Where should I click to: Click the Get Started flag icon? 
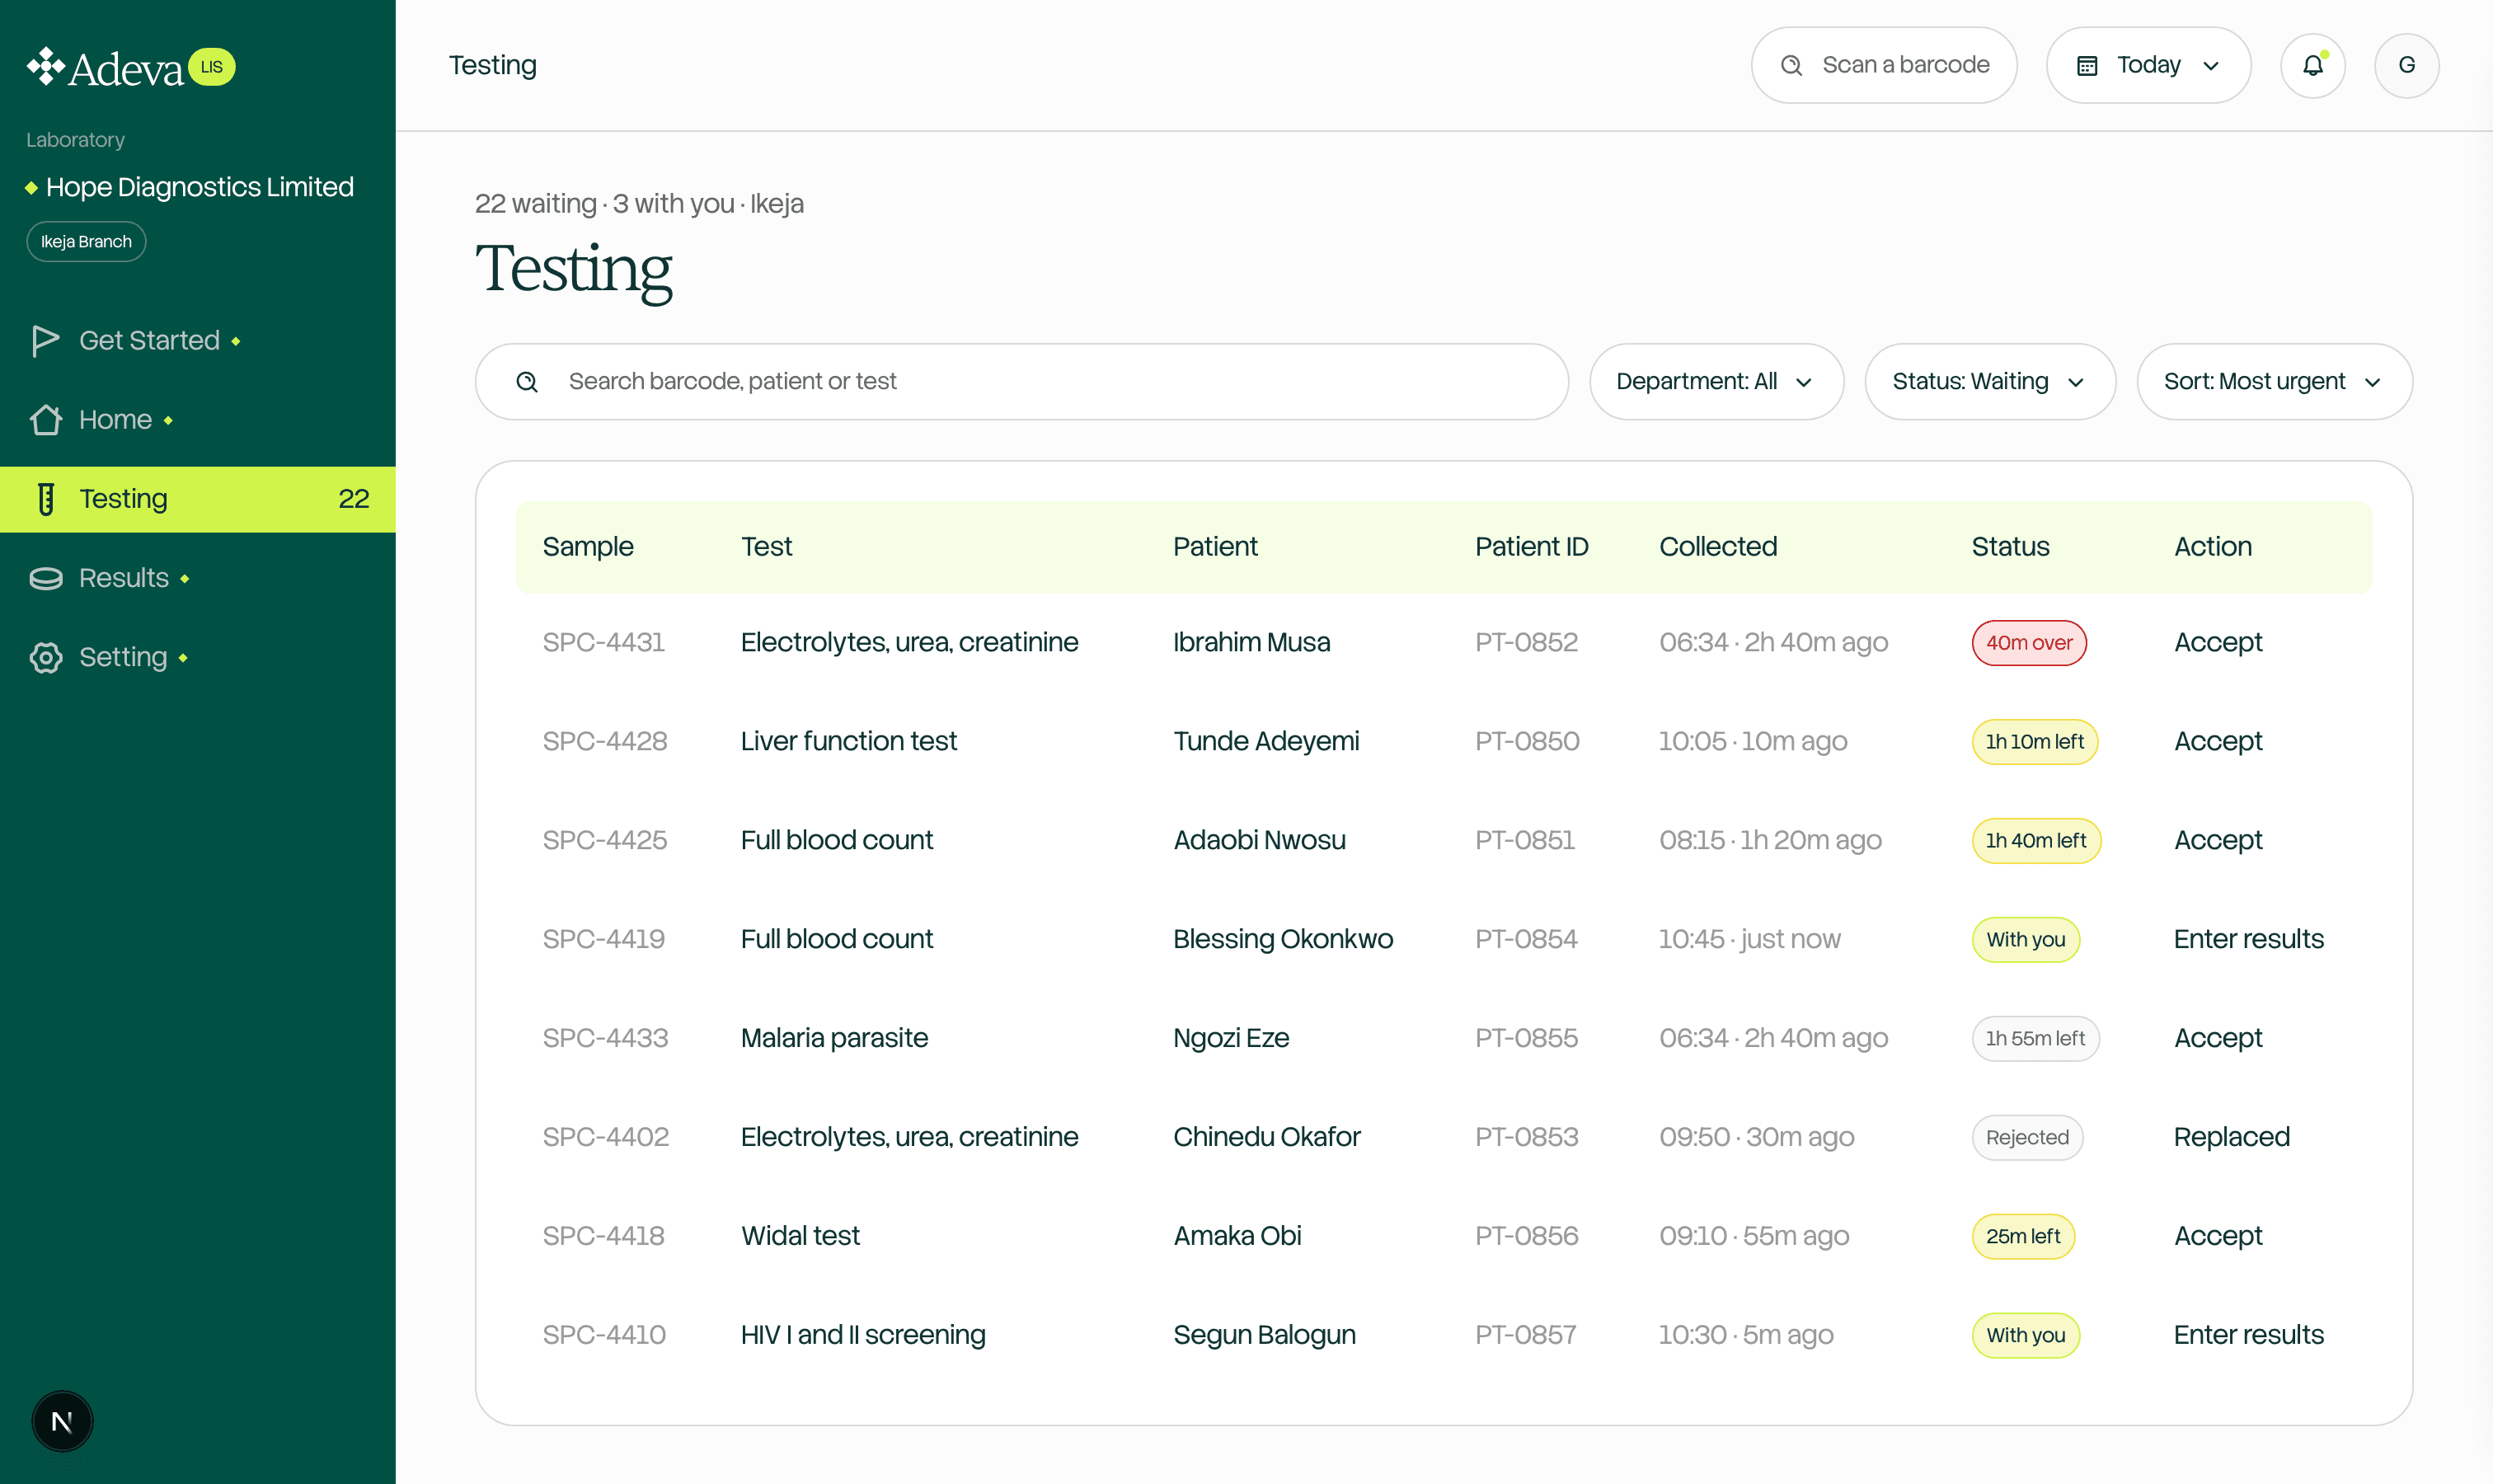[x=45, y=341]
